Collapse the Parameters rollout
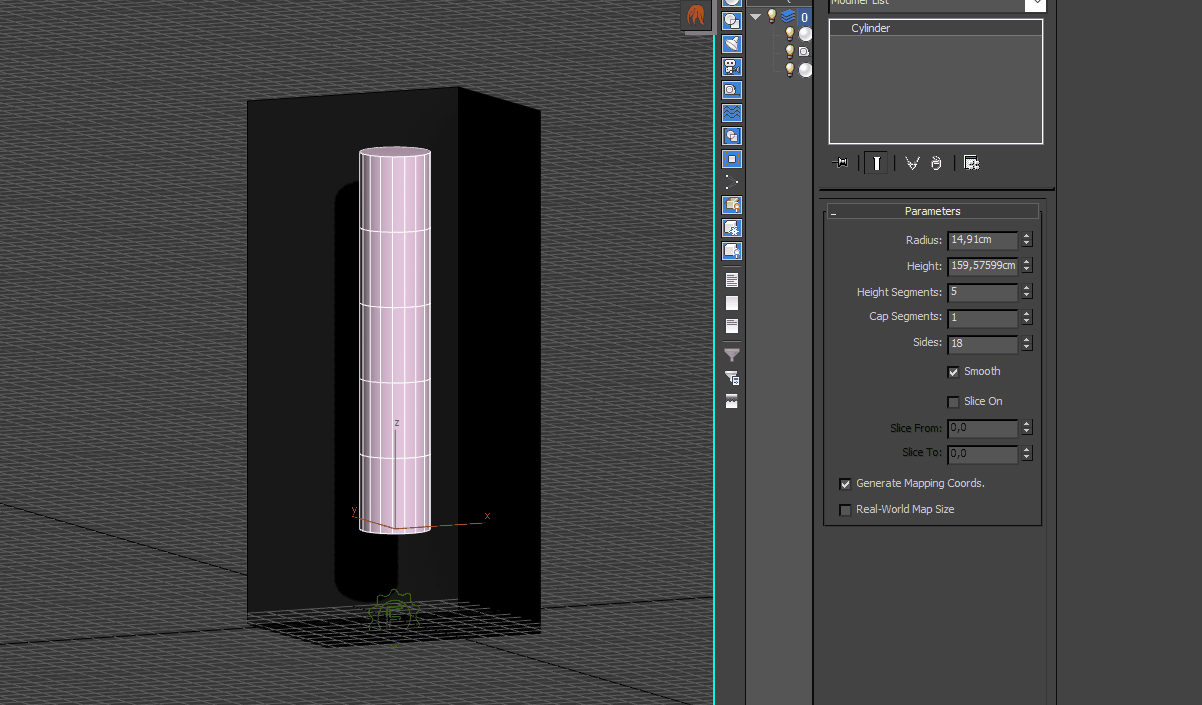The height and width of the screenshot is (705, 1202). click(x=932, y=211)
